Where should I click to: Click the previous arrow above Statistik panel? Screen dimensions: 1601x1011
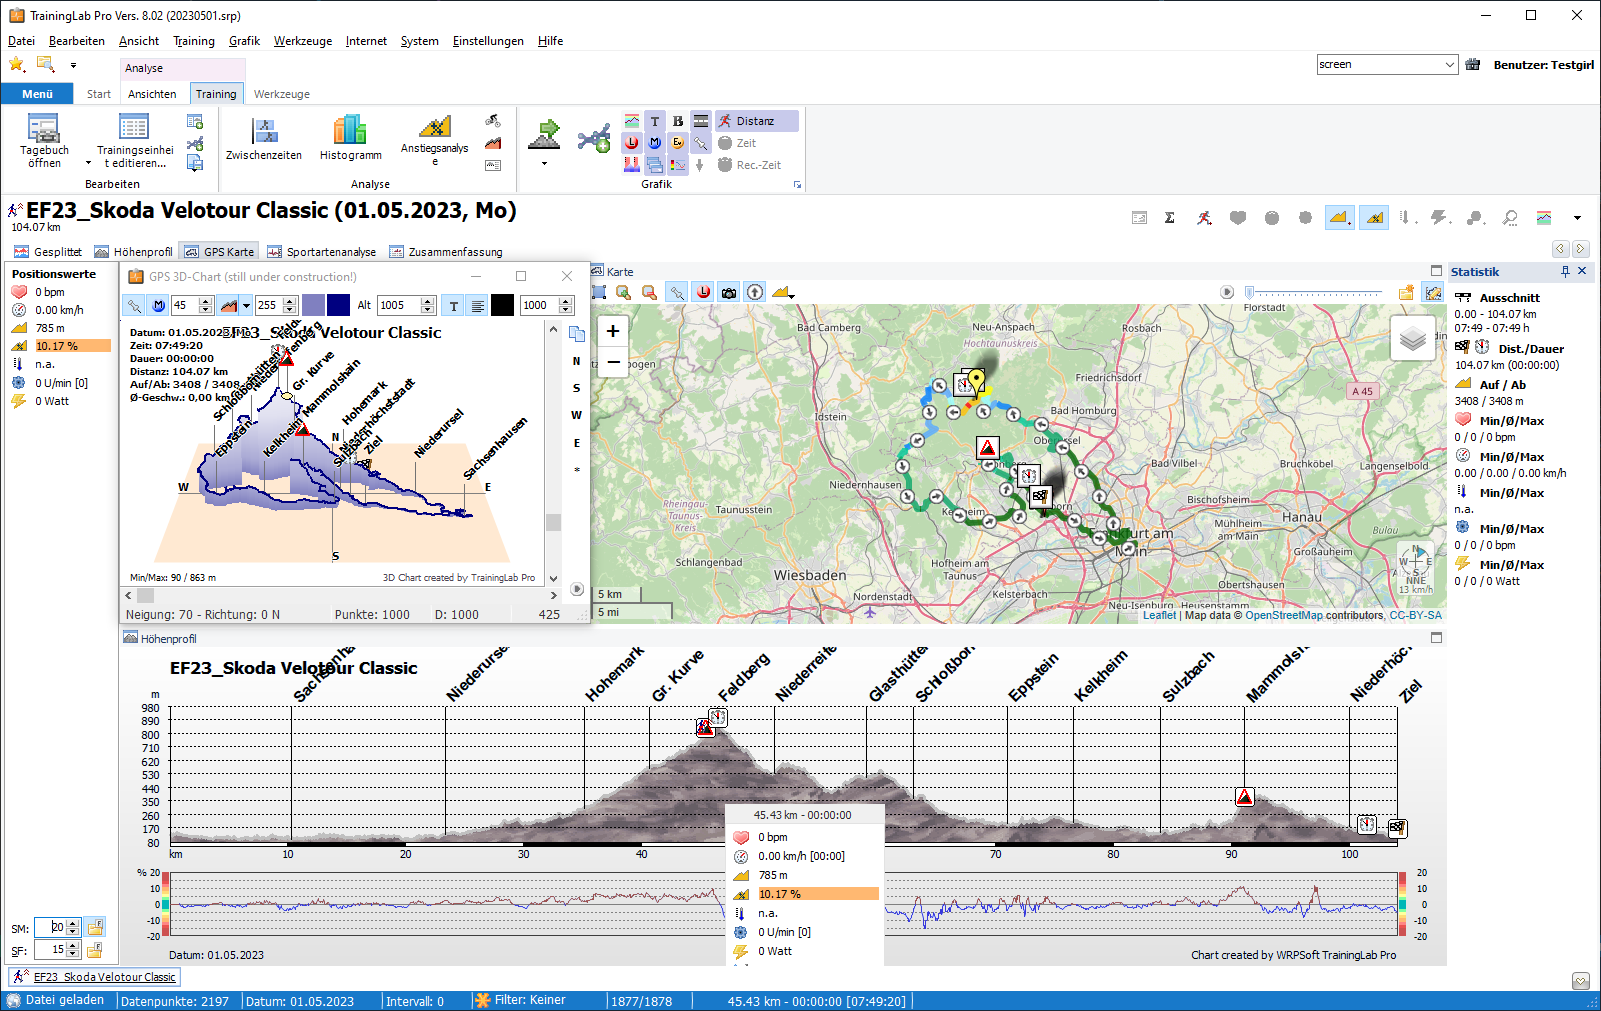click(1560, 249)
